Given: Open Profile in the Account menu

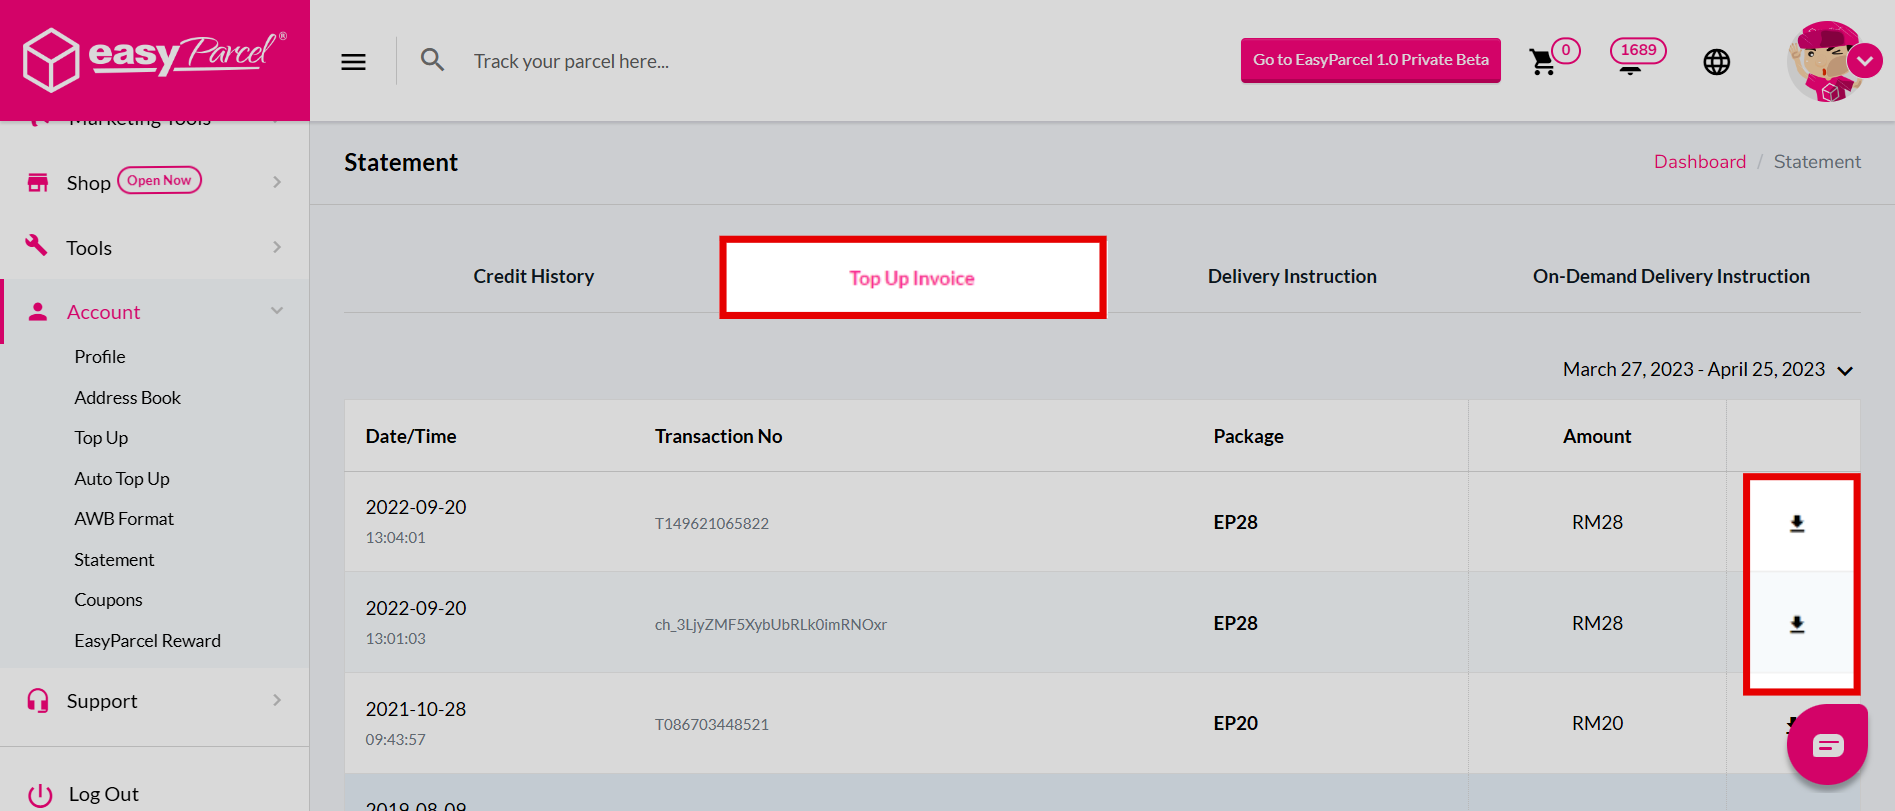Looking at the screenshot, I should pyautogui.click(x=100, y=357).
